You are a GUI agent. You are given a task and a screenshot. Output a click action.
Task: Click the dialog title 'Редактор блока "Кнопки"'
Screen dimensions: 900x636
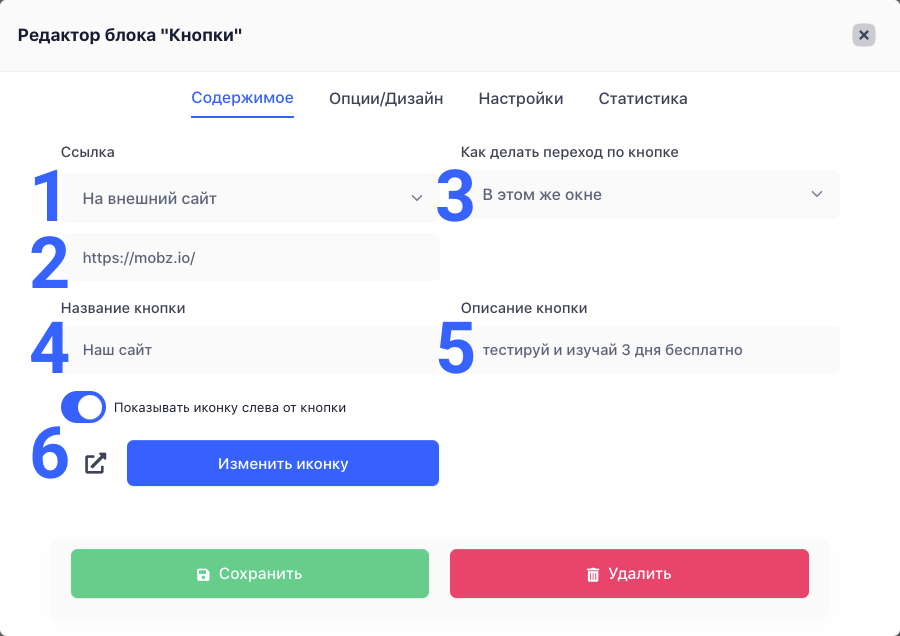point(130,35)
